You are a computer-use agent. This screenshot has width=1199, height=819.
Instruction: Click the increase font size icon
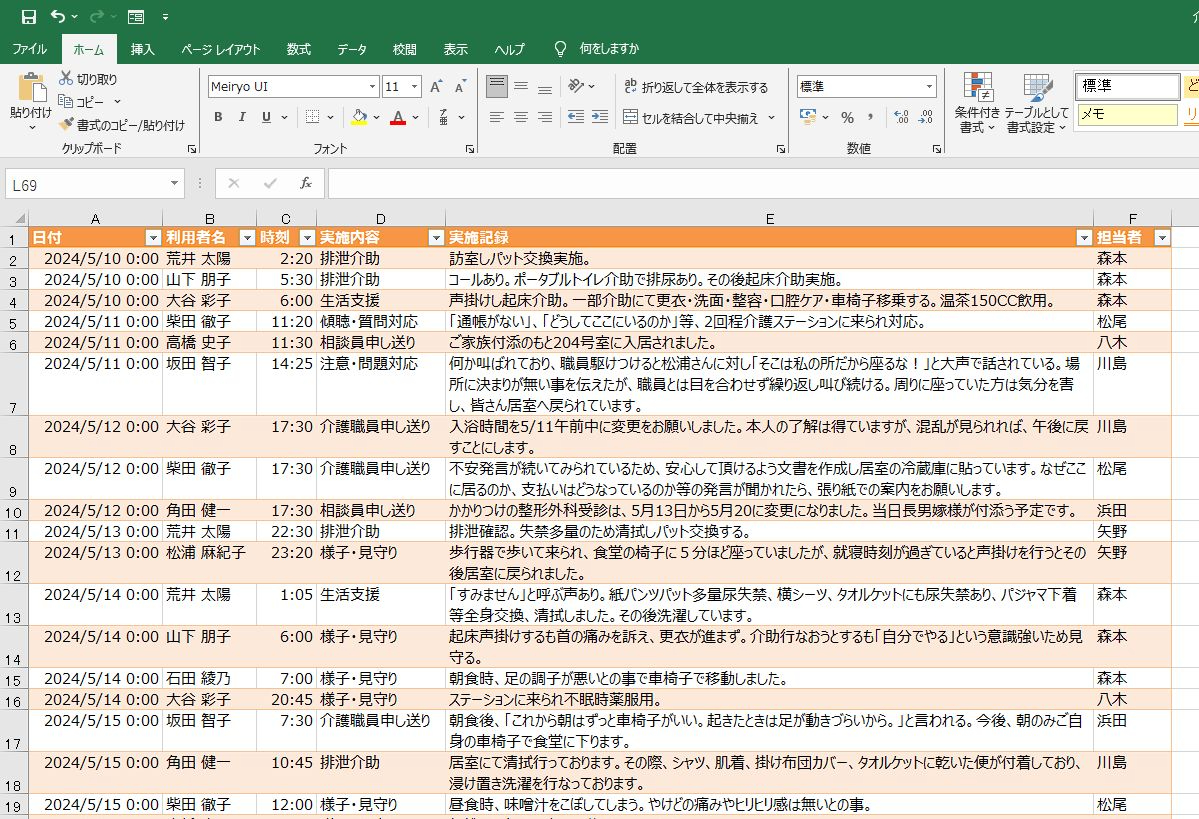(436, 87)
